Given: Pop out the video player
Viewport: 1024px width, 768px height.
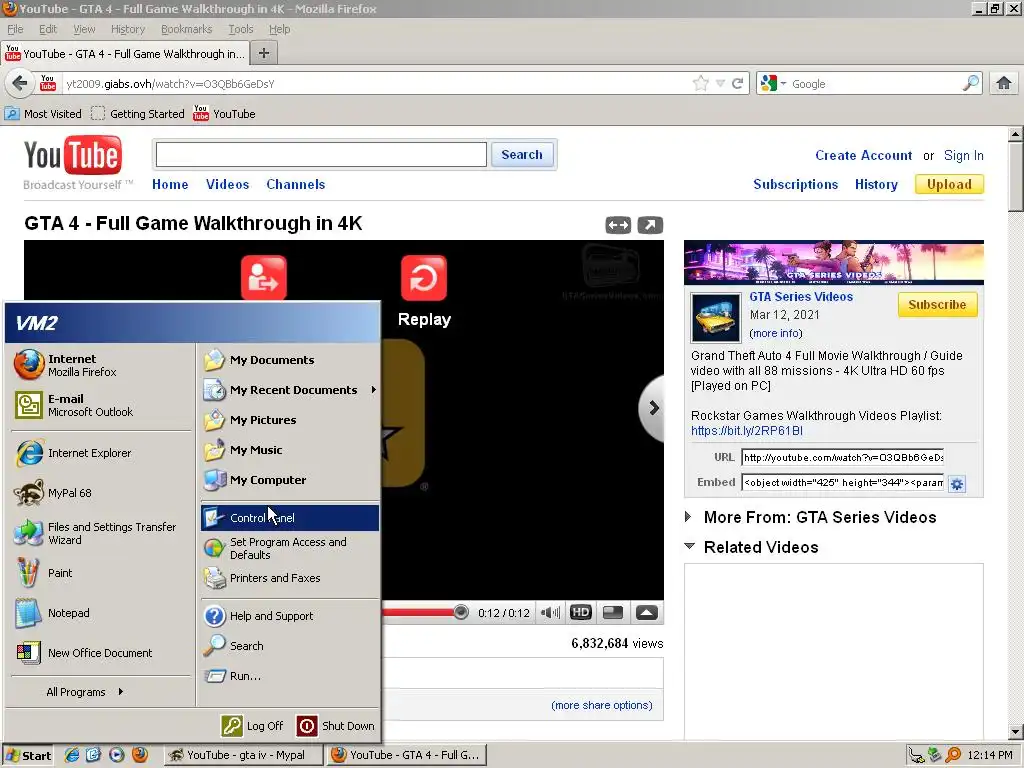Looking at the screenshot, I should [650, 225].
